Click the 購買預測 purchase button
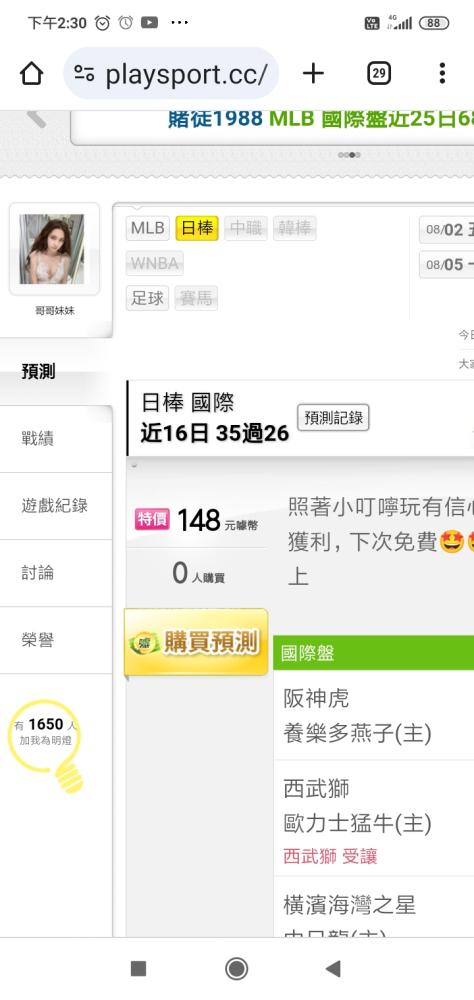474x1000 pixels. click(x=196, y=642)
